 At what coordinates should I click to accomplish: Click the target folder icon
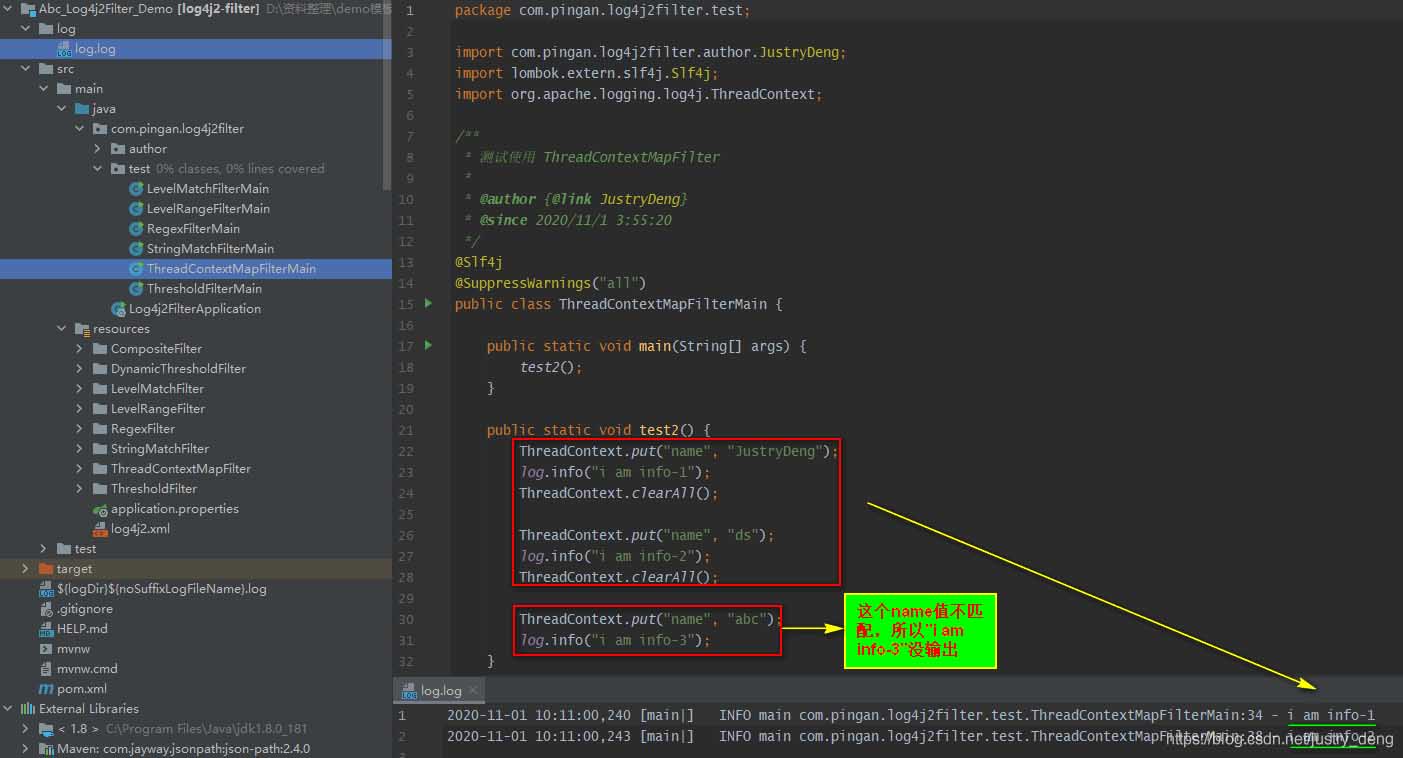[46, 569]
